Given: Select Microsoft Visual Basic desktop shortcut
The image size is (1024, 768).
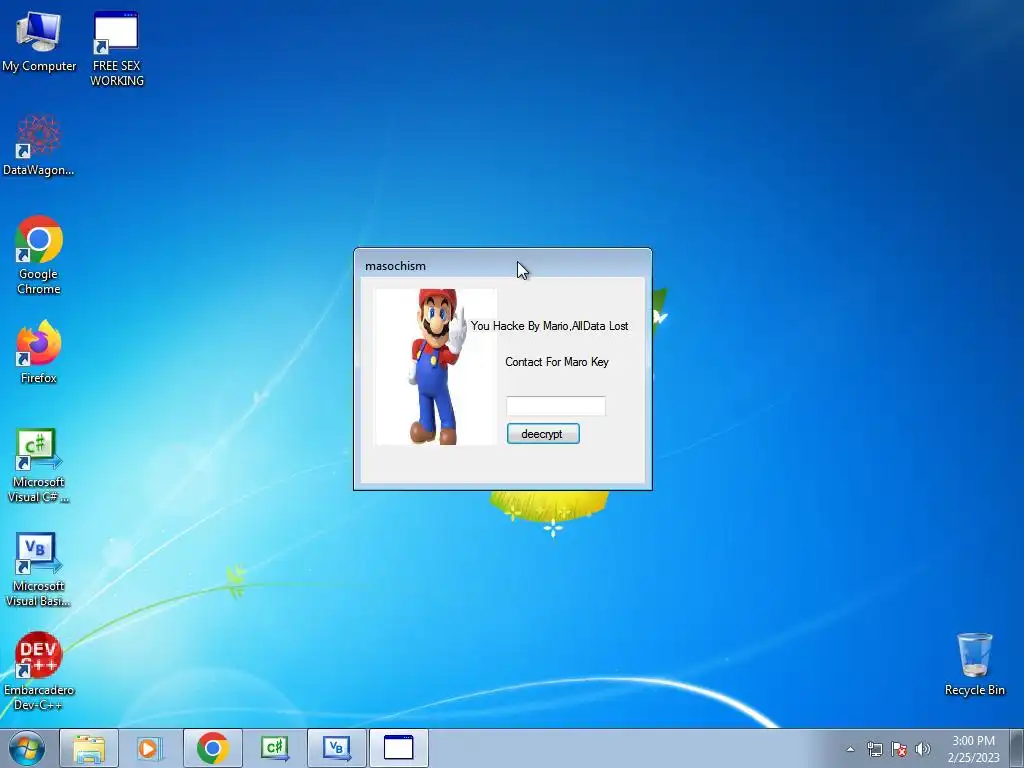Looking at the screenshot, I should pos(39,569).
